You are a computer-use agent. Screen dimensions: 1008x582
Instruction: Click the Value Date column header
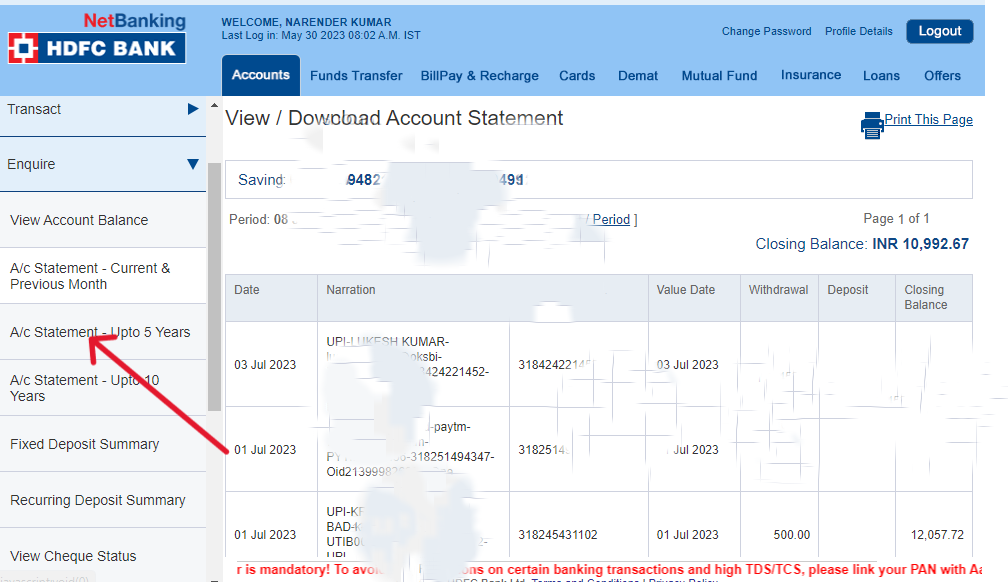[694, 298]
